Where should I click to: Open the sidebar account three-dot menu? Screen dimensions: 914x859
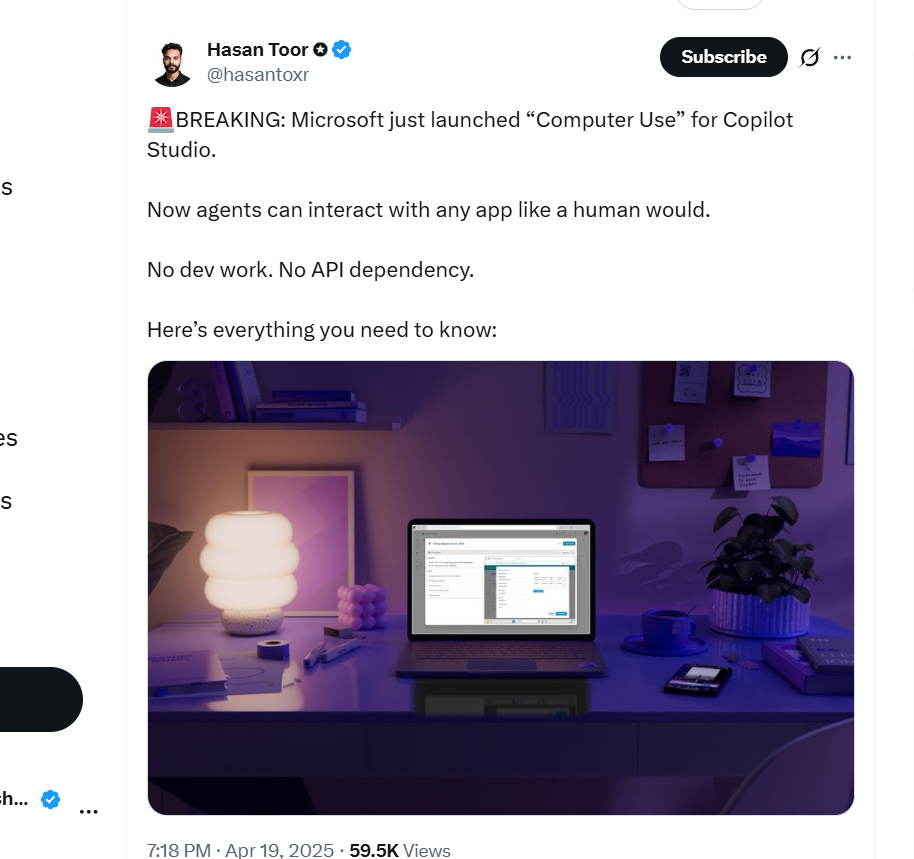89,811
